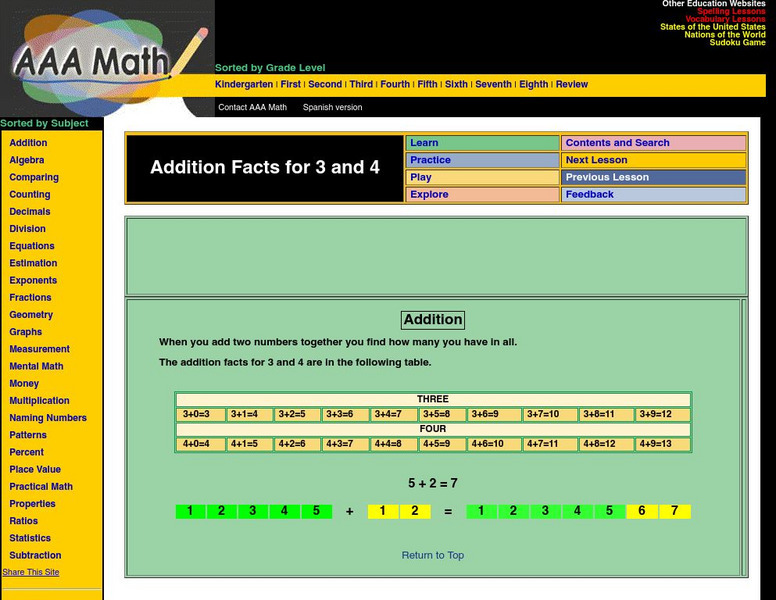Open the Counting subject
The height and width of the screenshot is (600, 776).
point(30,195)
